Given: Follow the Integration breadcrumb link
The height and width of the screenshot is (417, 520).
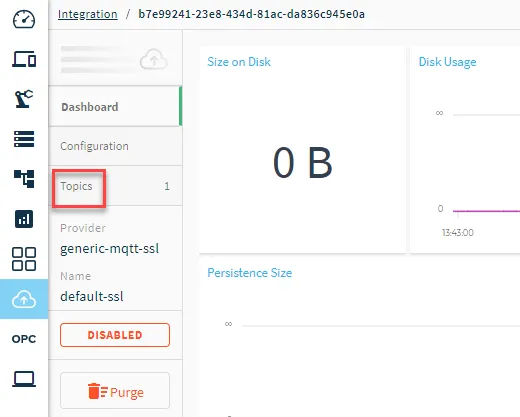Looking at the screenshot, I should pos(88,14).
